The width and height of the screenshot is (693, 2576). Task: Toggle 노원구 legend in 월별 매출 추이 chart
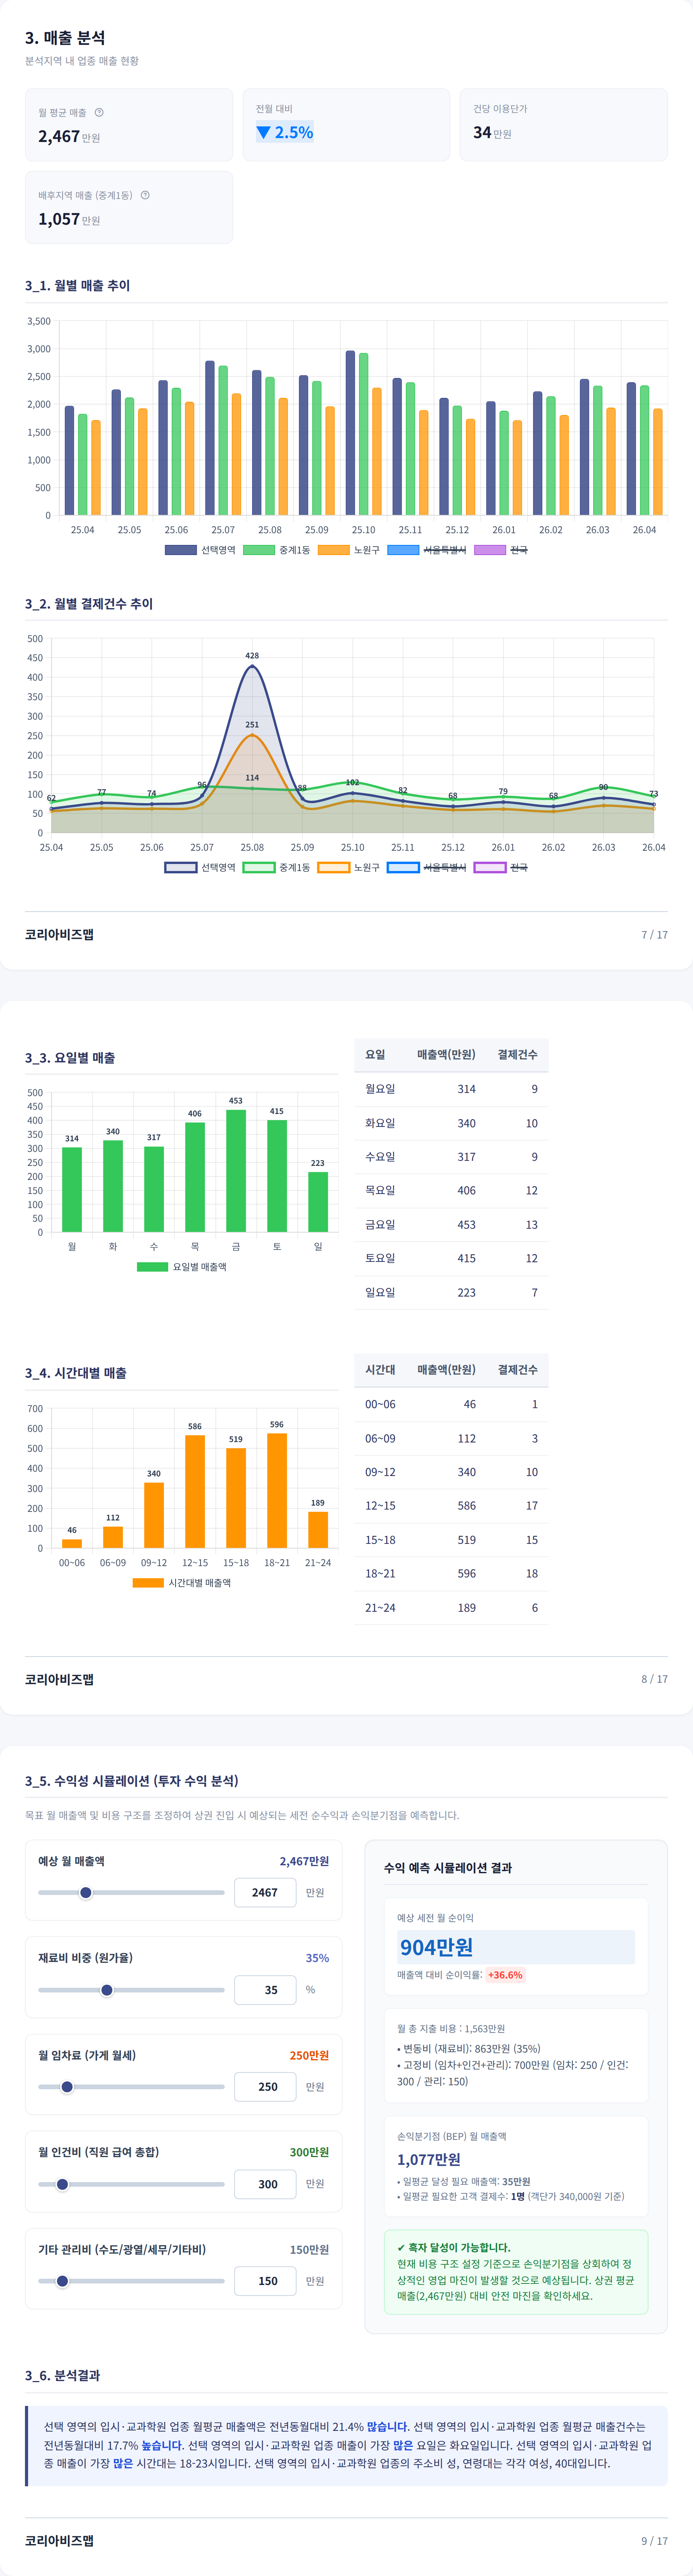point(349,550)
